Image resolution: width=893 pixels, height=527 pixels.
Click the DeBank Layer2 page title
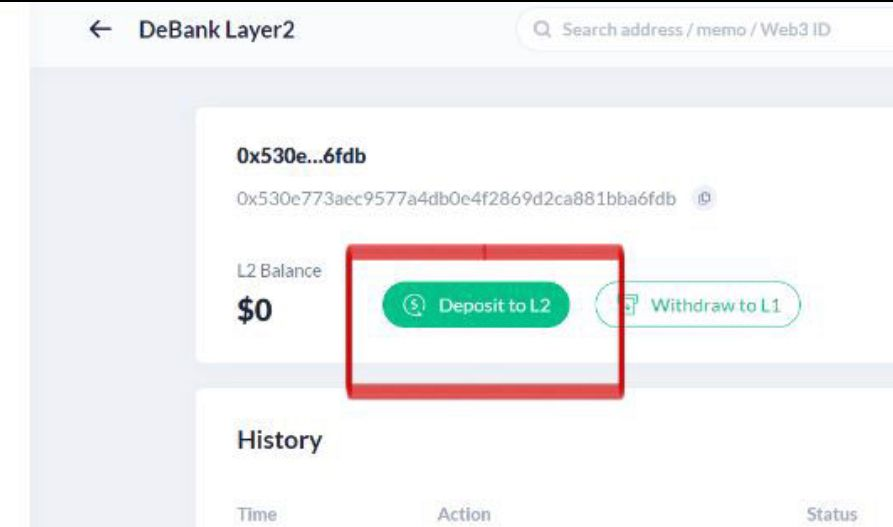coord(216,30)
